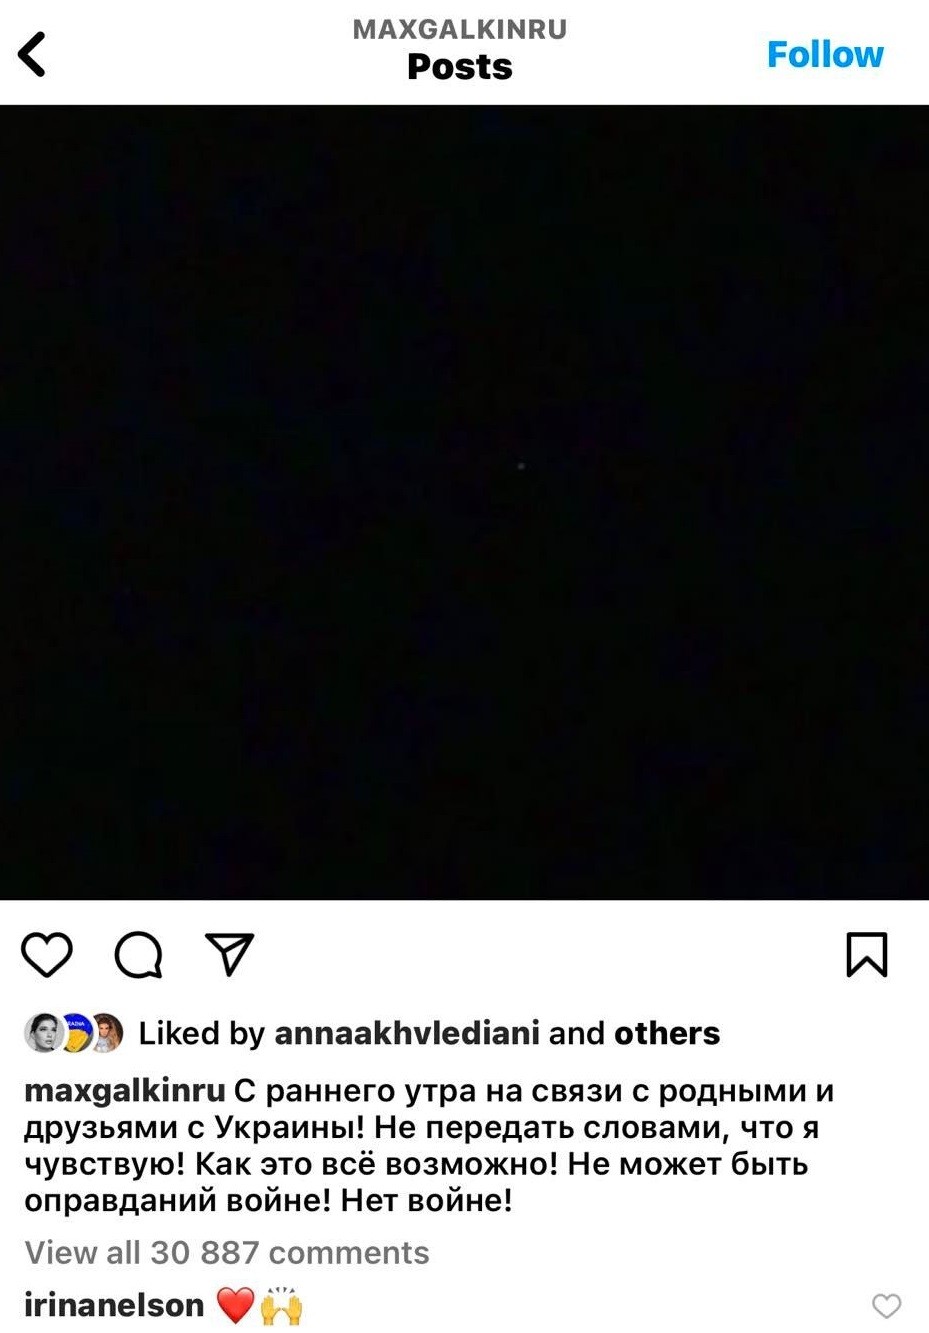The height and width of the screenshot is (1333, 929).
Task: Tap the third liker avatar thumbnail
Action: click(x=105, y=1033)
